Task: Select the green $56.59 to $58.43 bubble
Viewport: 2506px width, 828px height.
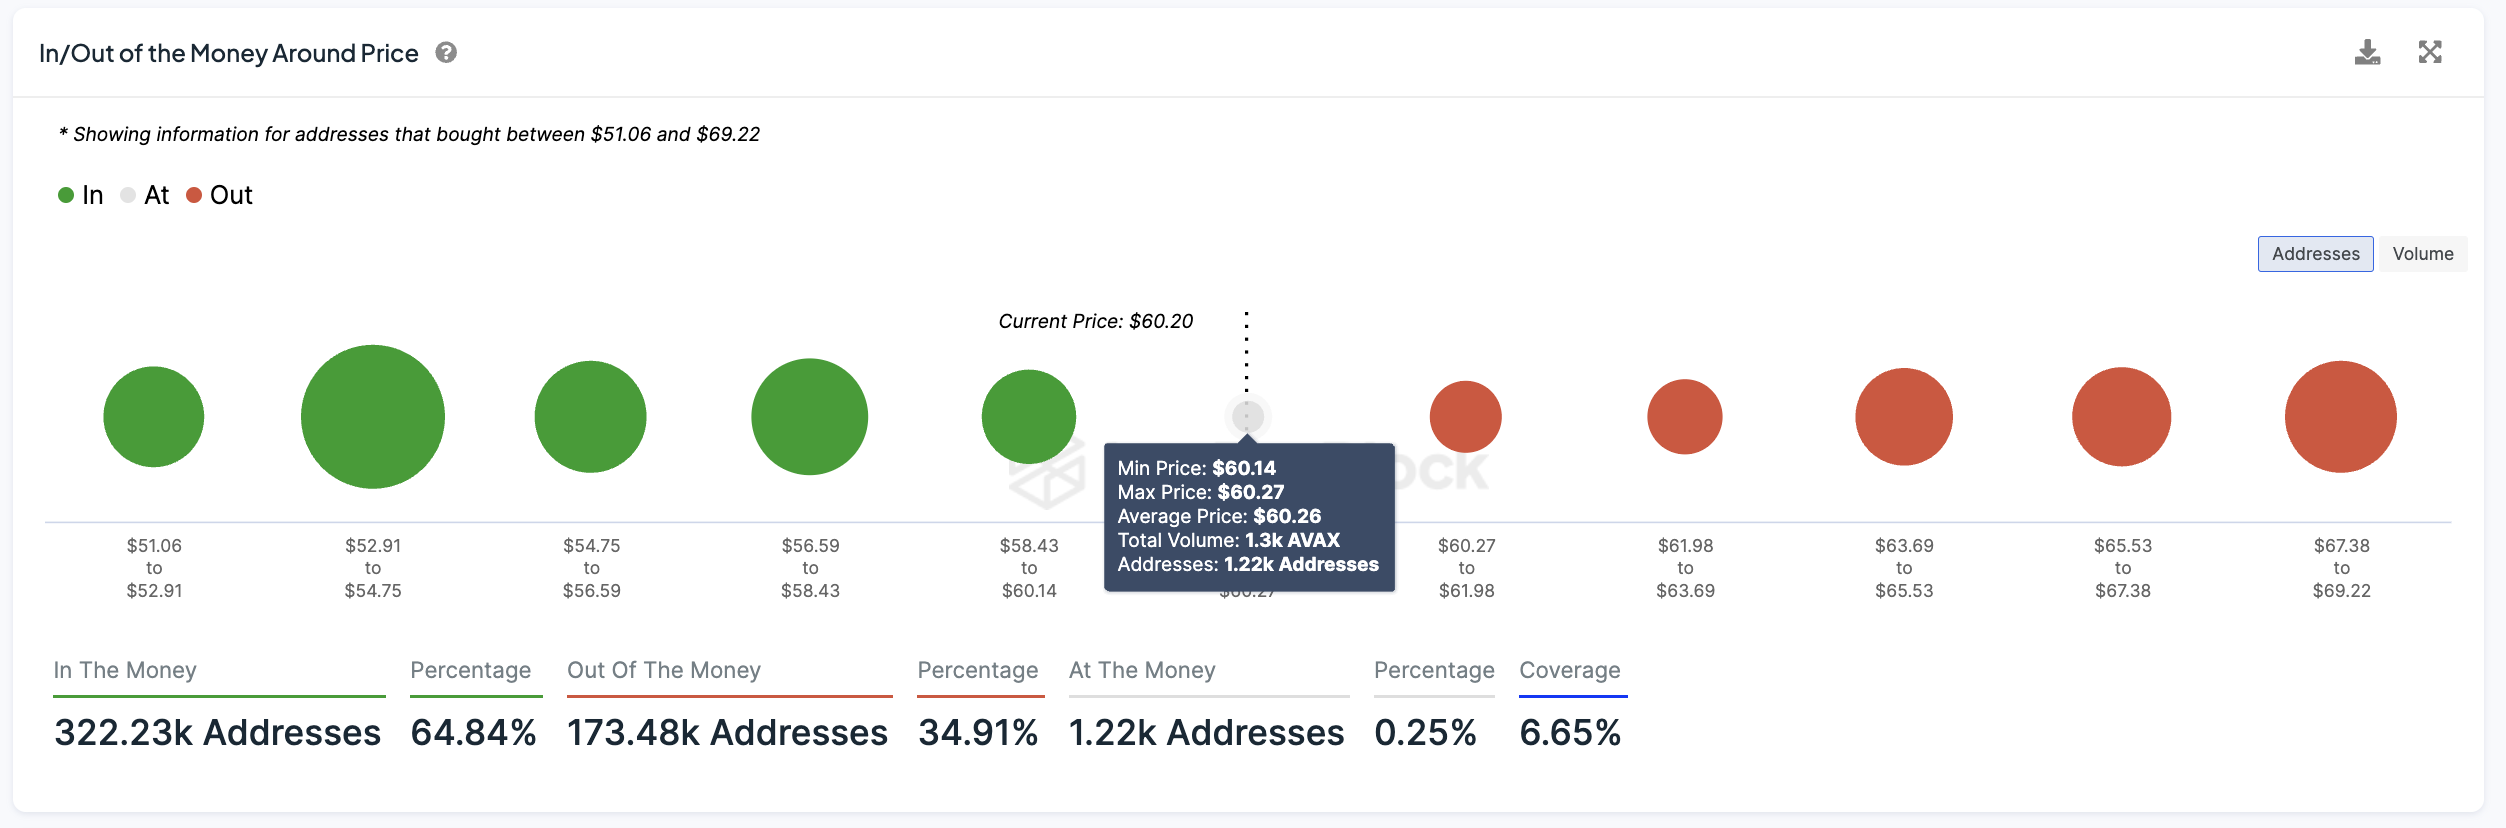Action: [810, 417]
